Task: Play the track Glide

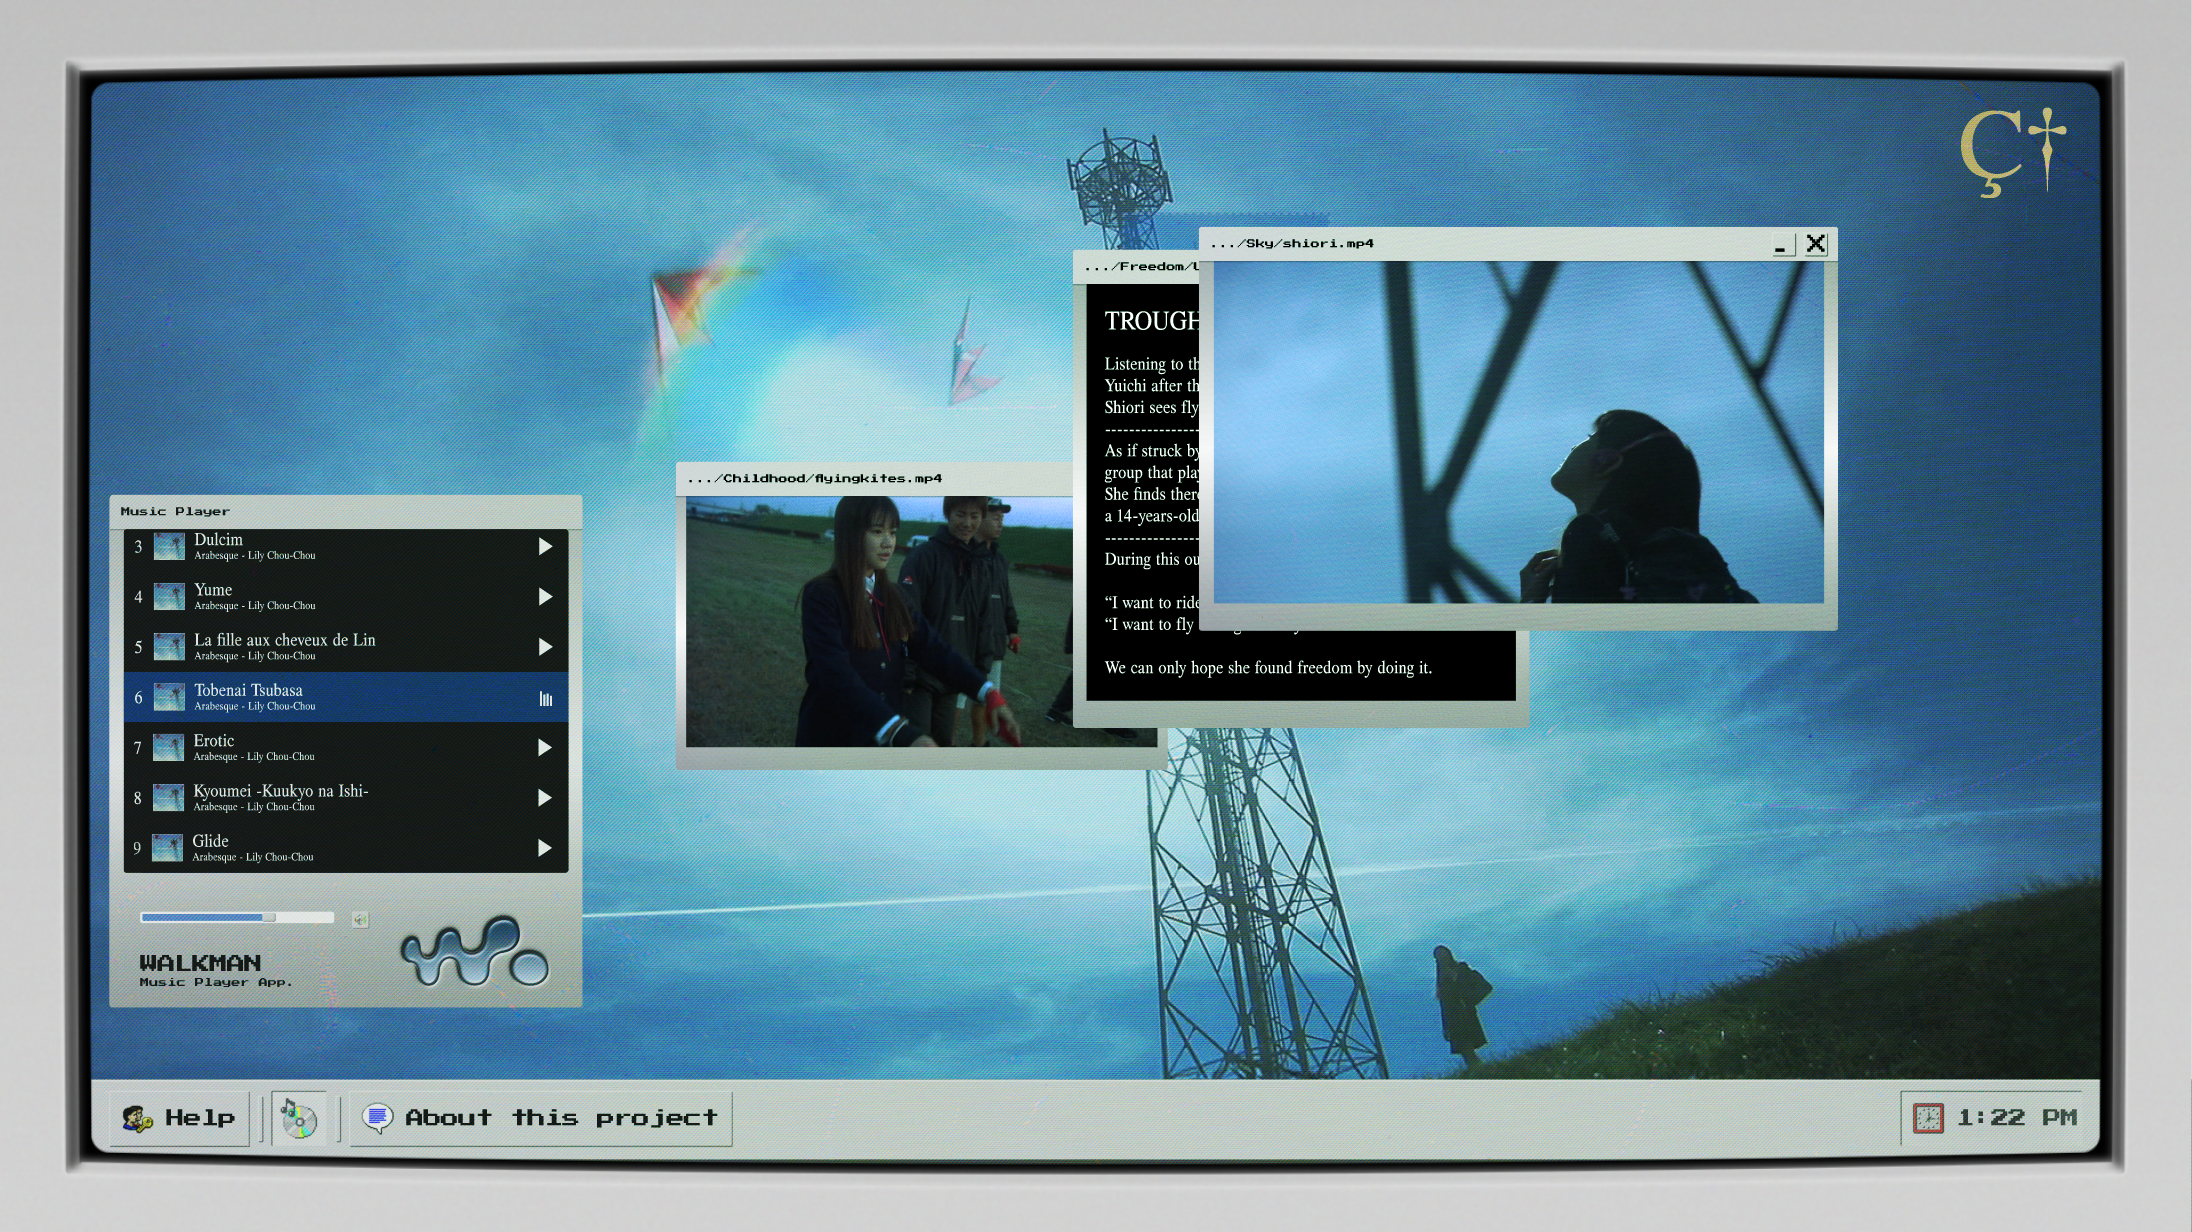Action: pos(545,848)
